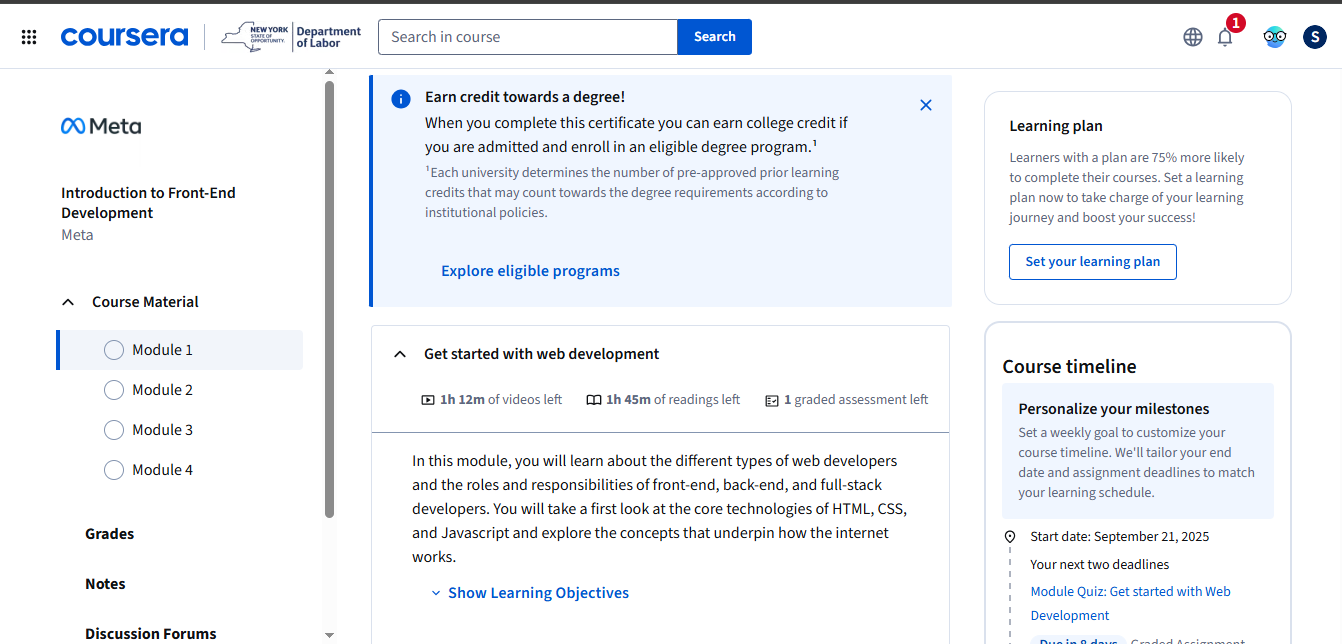This screenshot has height=644, width=1342.
Task: Open the user profile avatar 'S'
Action: pyautogui.click(x=1314, y=37)
